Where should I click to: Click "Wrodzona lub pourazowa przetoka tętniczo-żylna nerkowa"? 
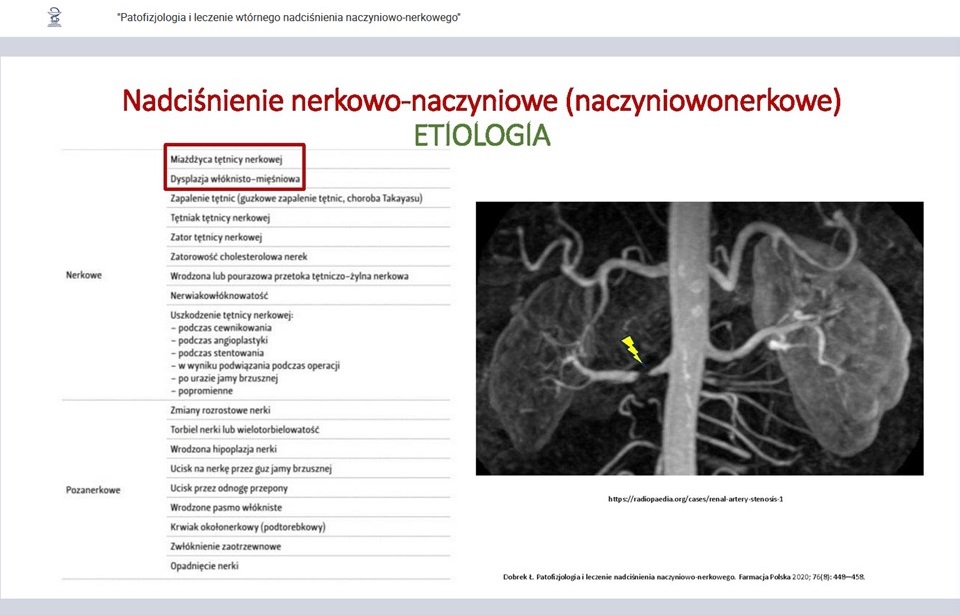[289, 276]
